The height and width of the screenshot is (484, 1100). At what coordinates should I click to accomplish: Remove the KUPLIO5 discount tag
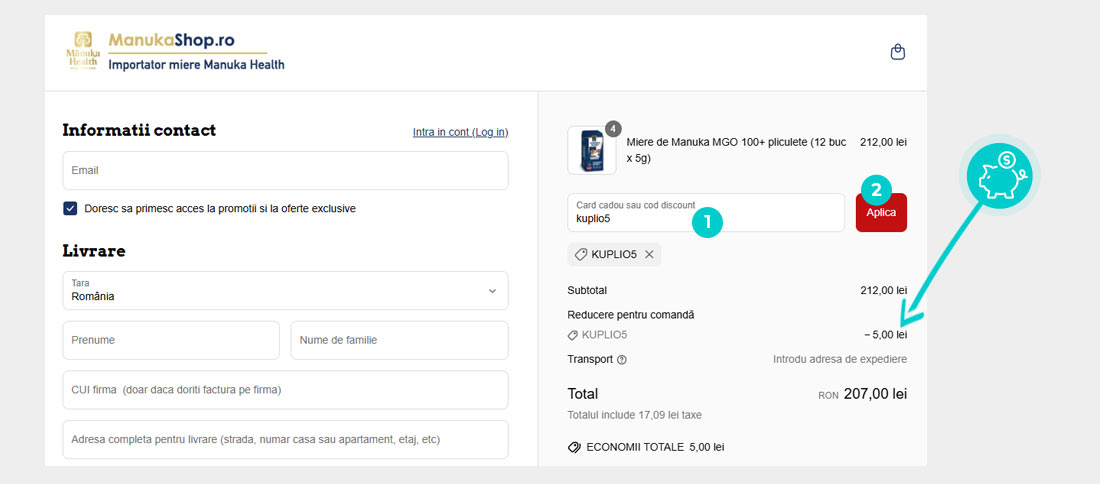click(649, 255)
